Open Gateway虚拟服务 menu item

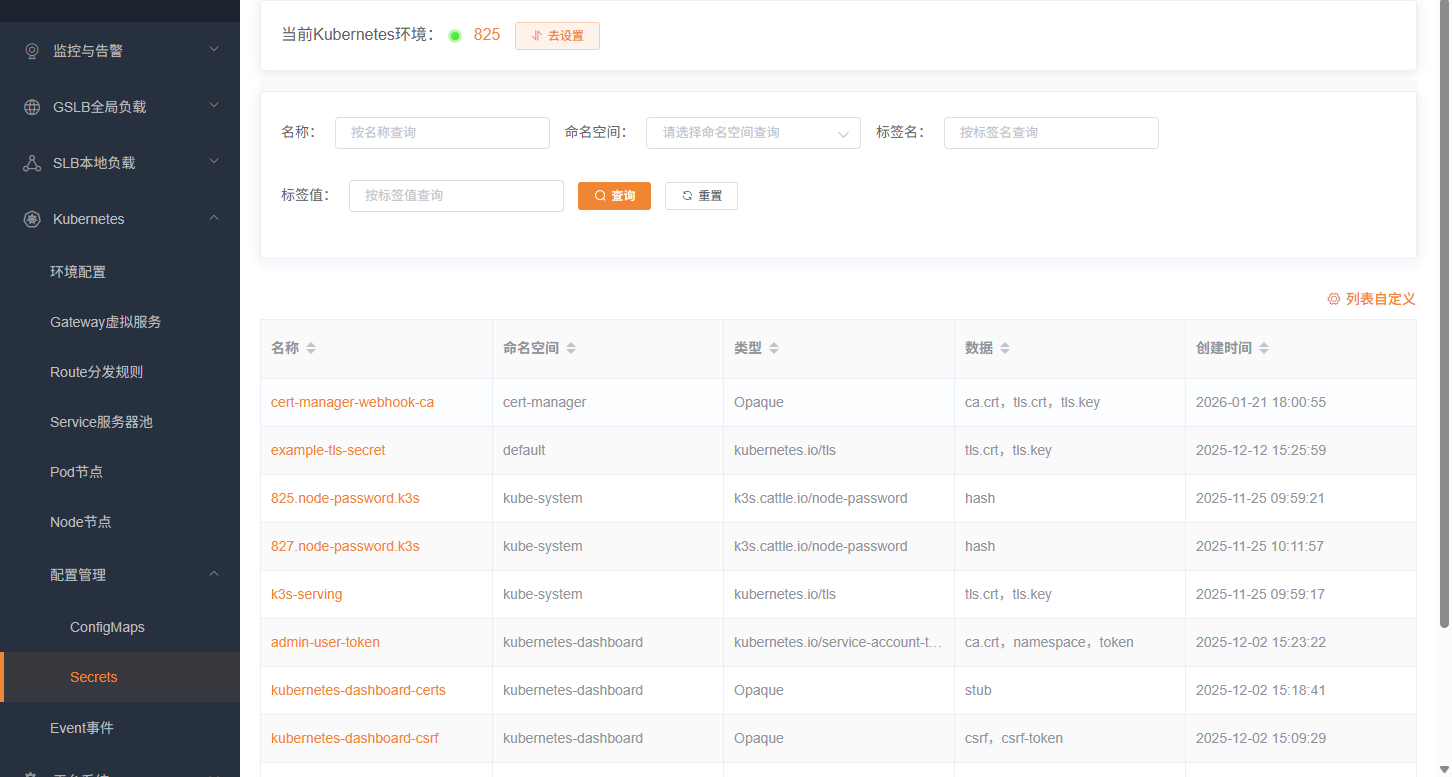click(105, 322)
